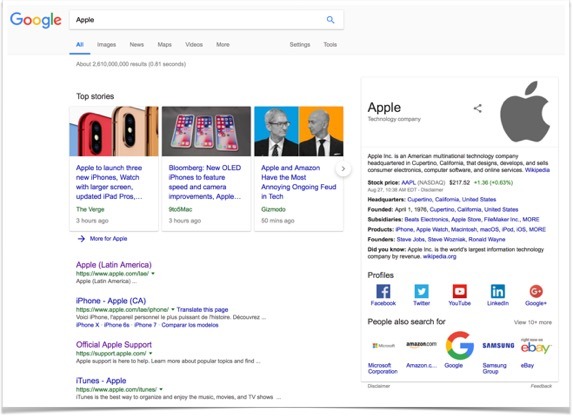Show next top stories with carousel arrow
Screen dimensions: 573x417
click(343, 168)
